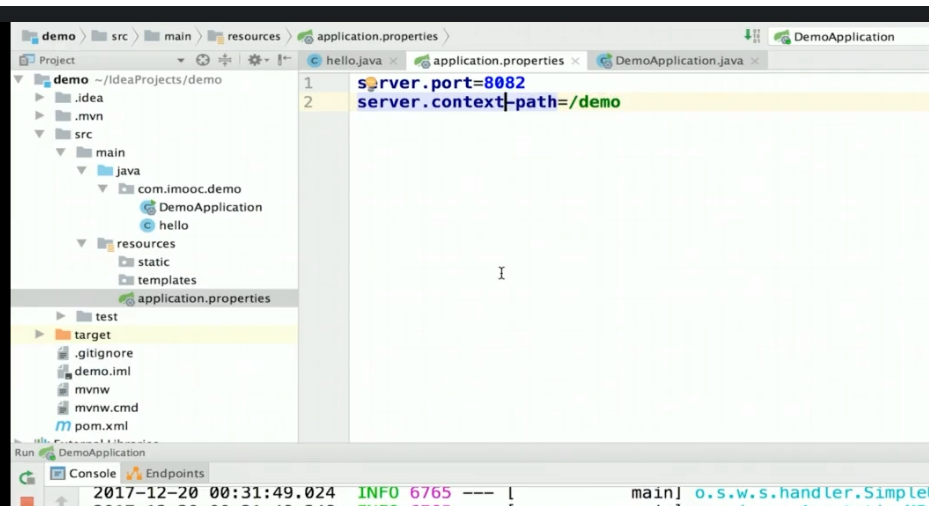Select the .gitignore file

coord(103,353)
